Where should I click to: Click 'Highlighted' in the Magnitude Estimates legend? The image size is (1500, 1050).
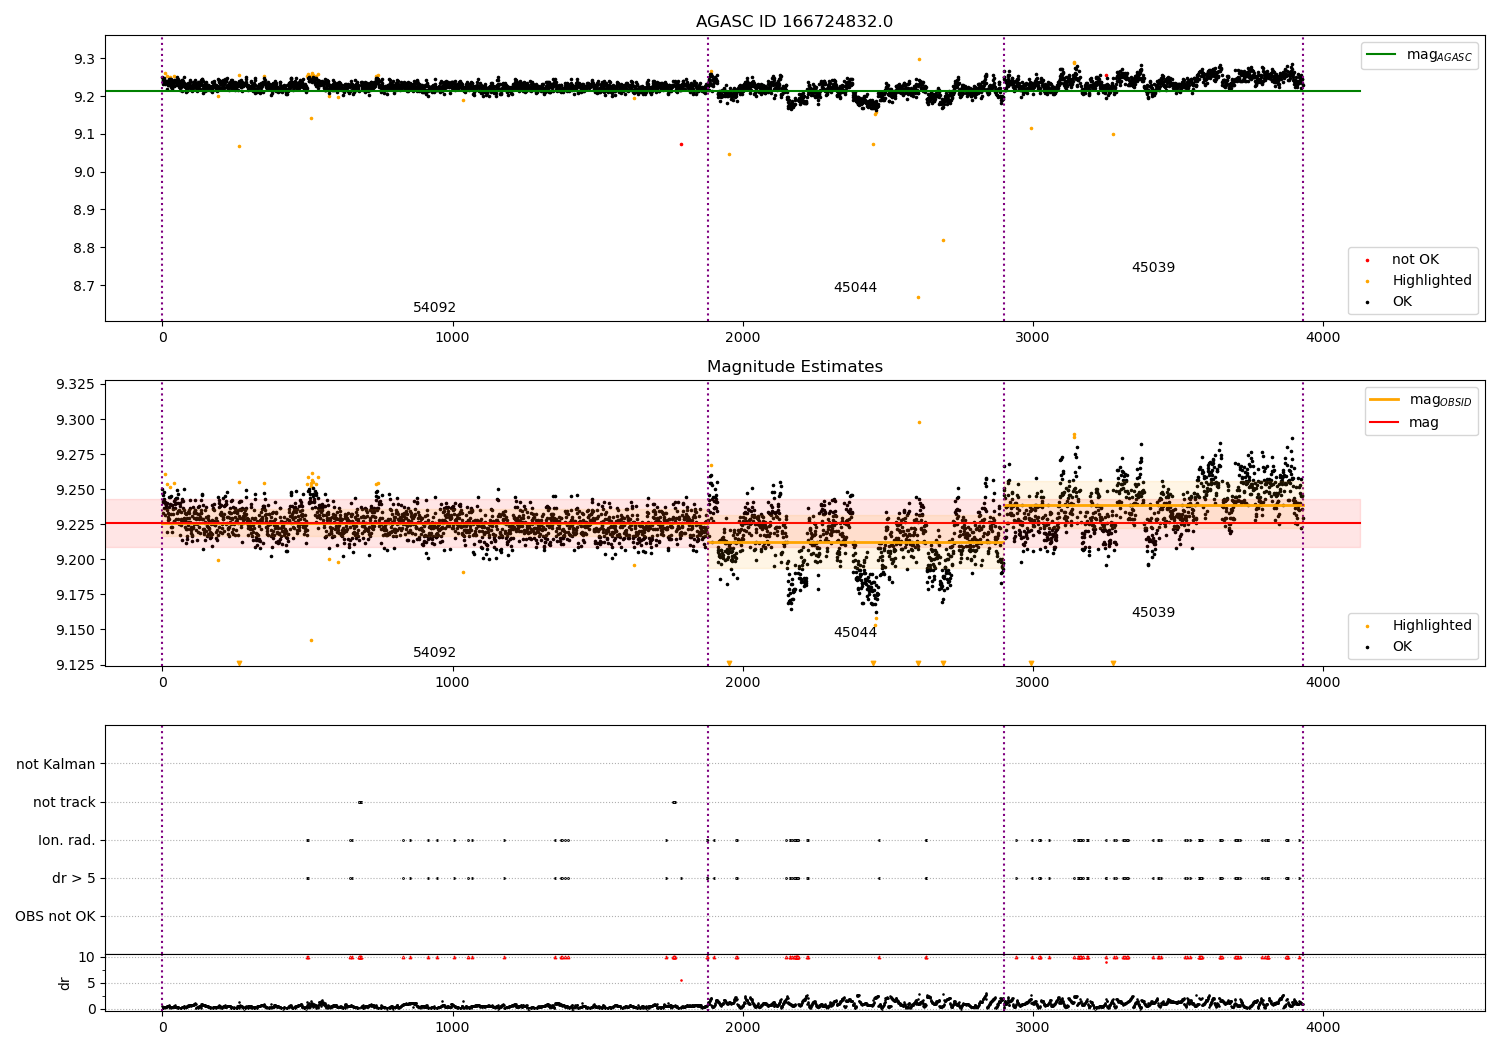1432,626
